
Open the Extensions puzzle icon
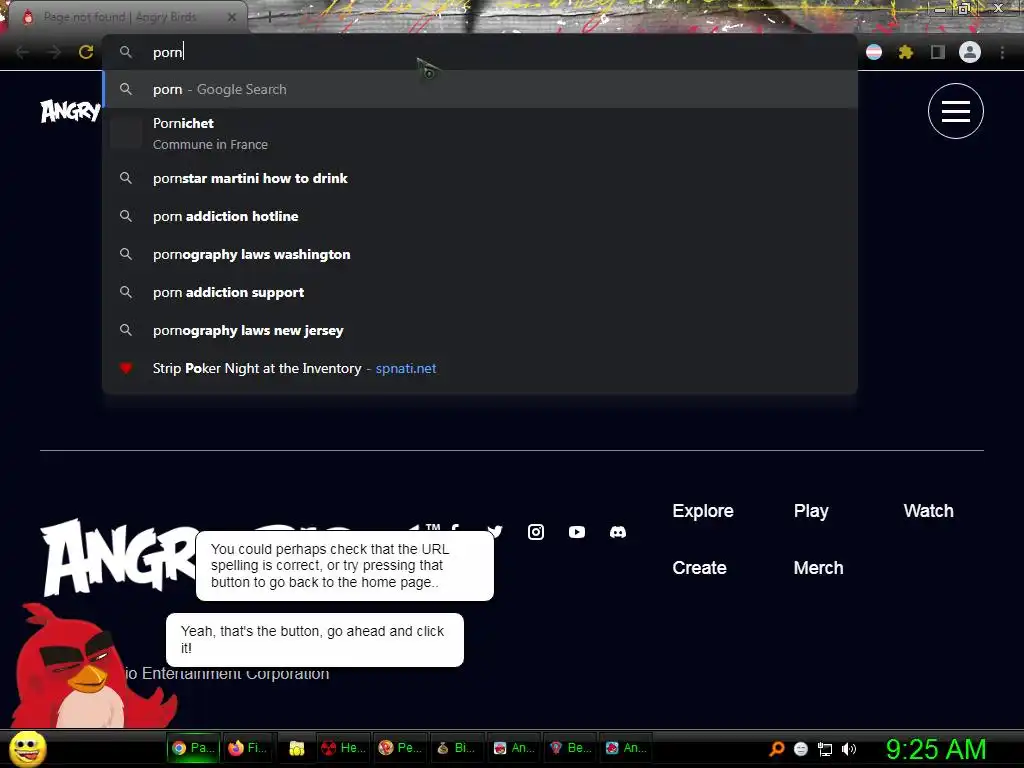coord(906,52)
